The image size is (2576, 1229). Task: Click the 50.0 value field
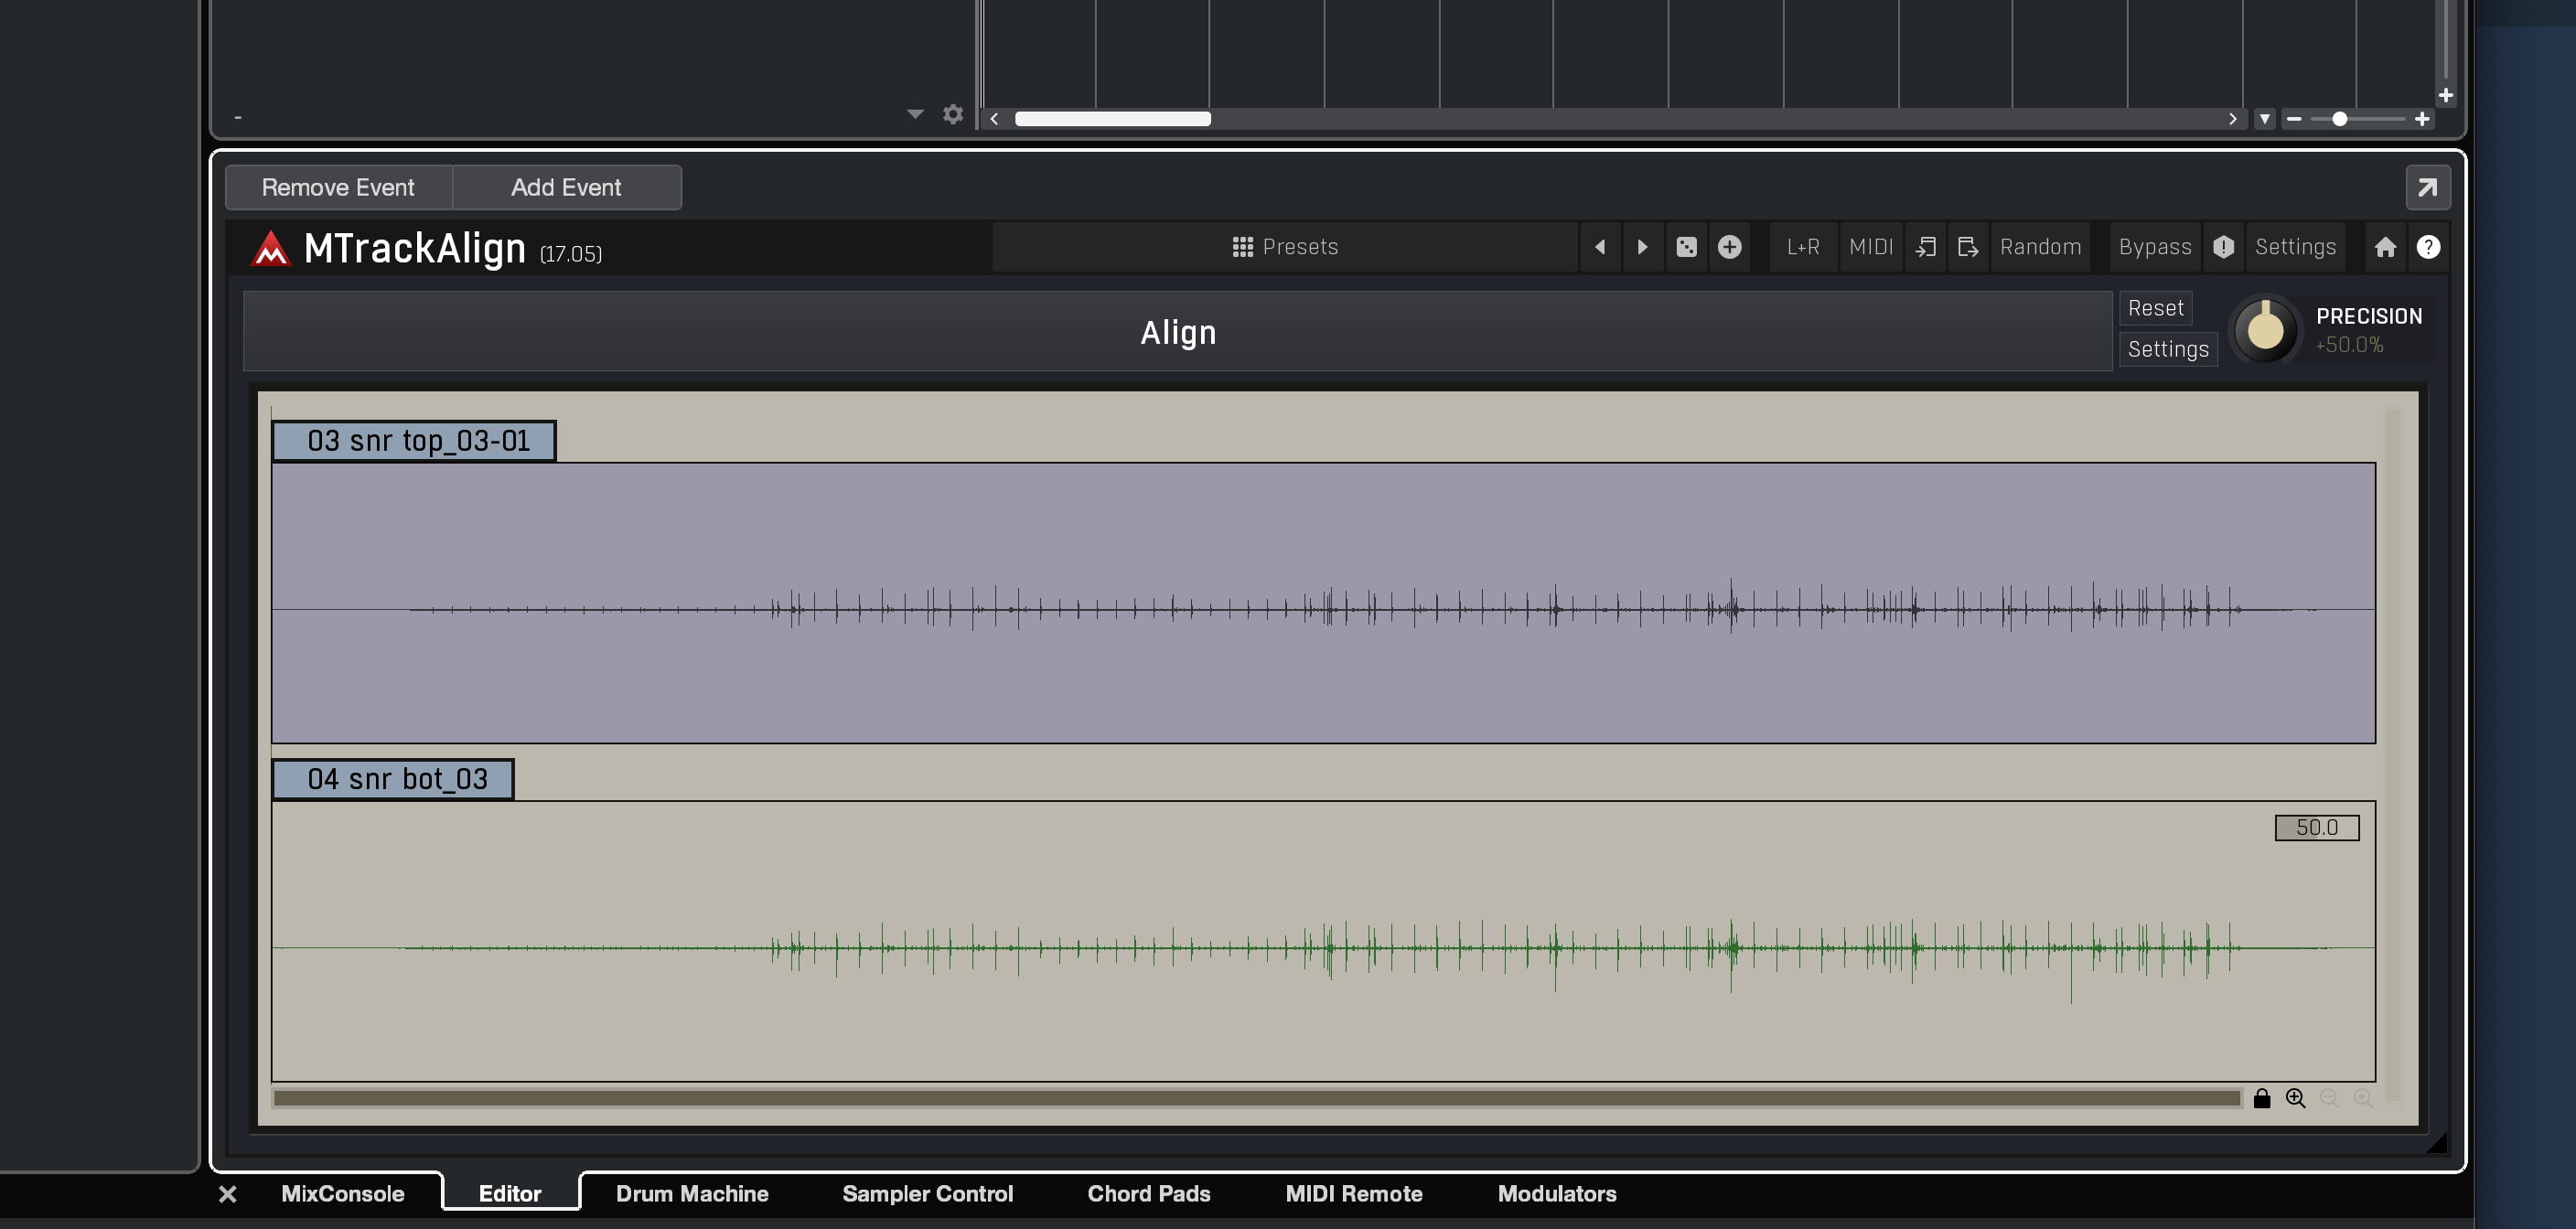2316,828
